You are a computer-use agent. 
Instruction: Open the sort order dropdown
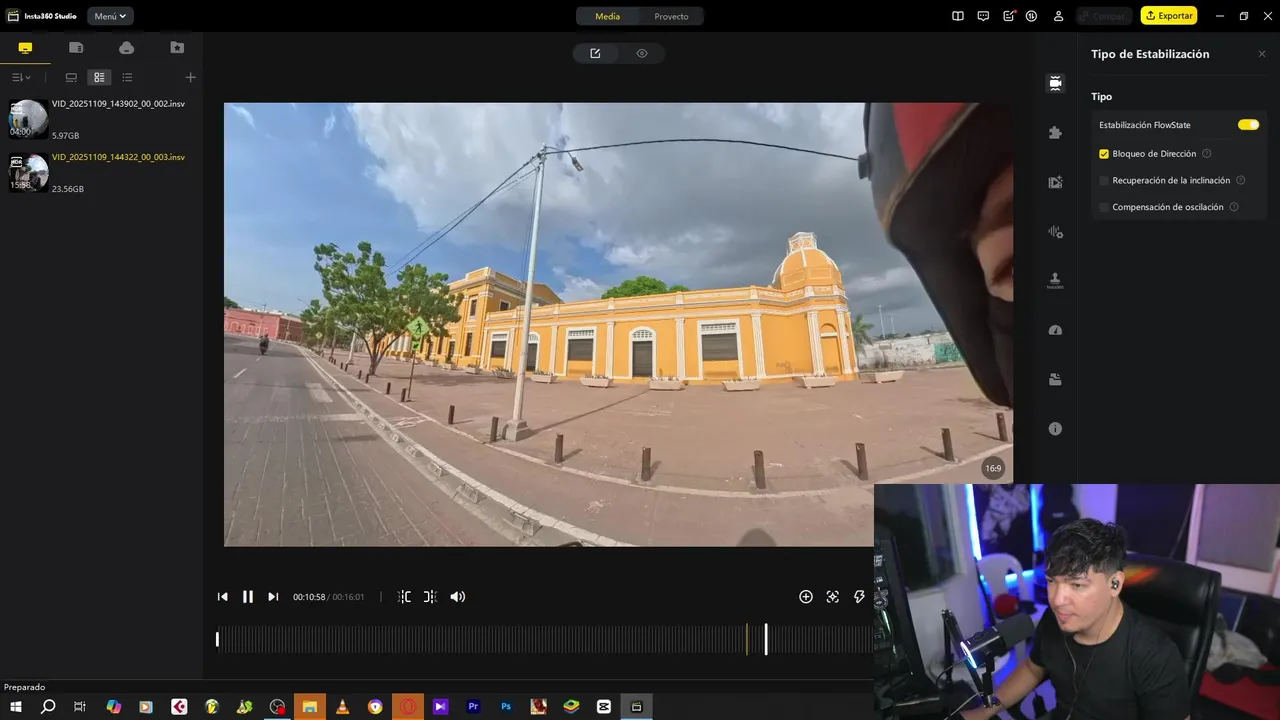click(x=21, y=77)
